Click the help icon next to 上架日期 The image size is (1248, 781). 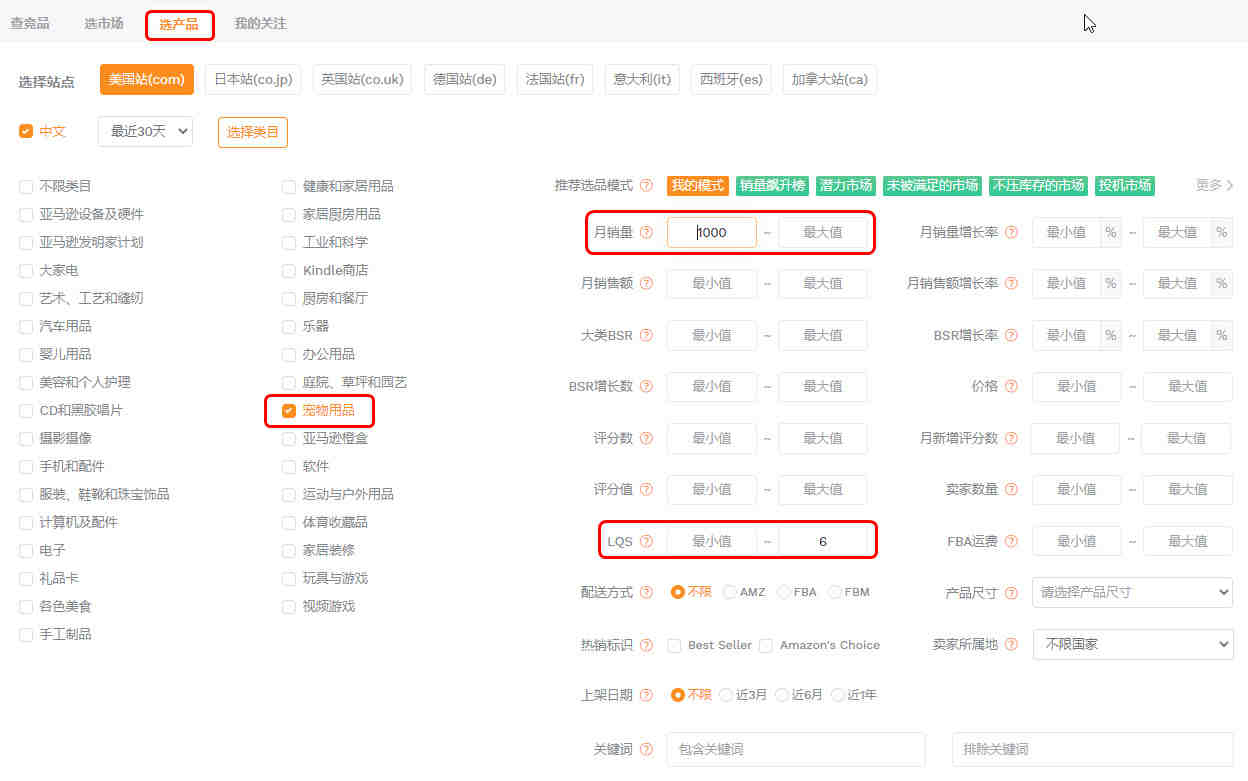pos(646,695)
